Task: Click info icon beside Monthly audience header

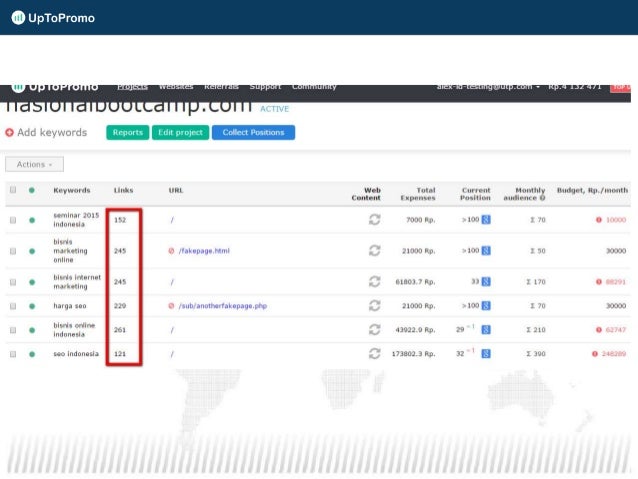Action: [542, 198]
